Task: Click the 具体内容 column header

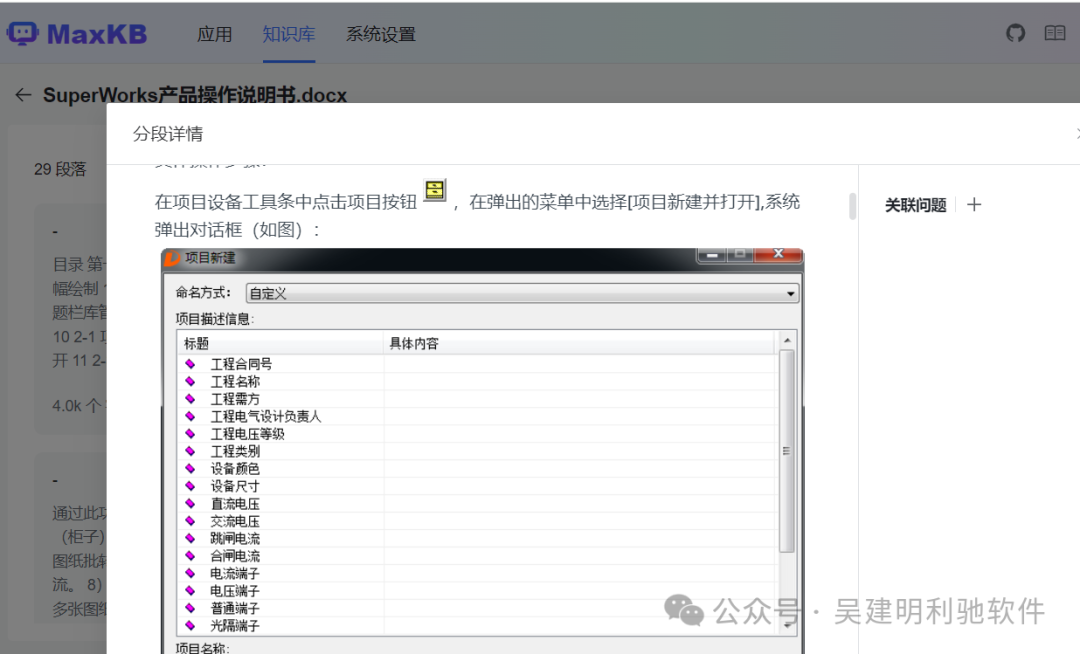Action: point(580,343)
